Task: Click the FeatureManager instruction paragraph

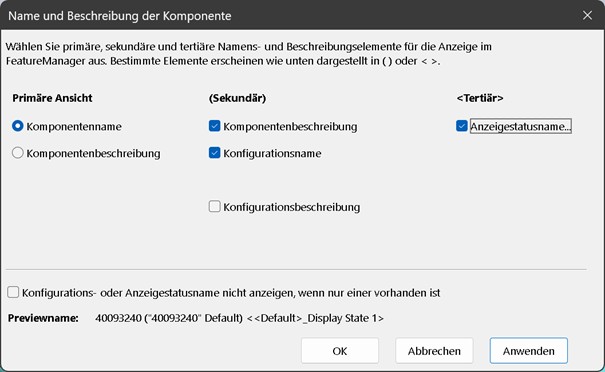Action: pyautogui.click(x=249, y=54)
